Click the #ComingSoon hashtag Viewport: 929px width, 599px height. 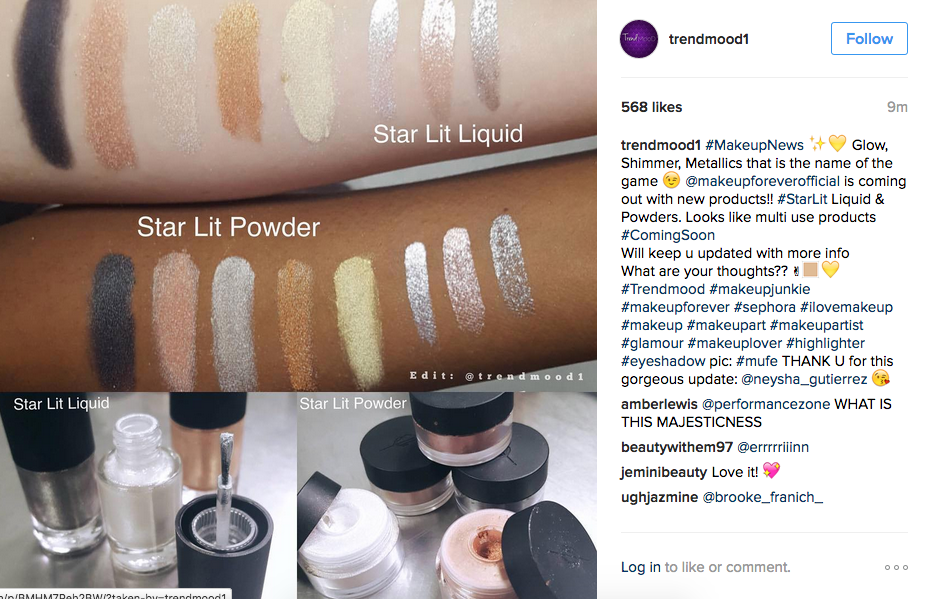click(668, 235)
